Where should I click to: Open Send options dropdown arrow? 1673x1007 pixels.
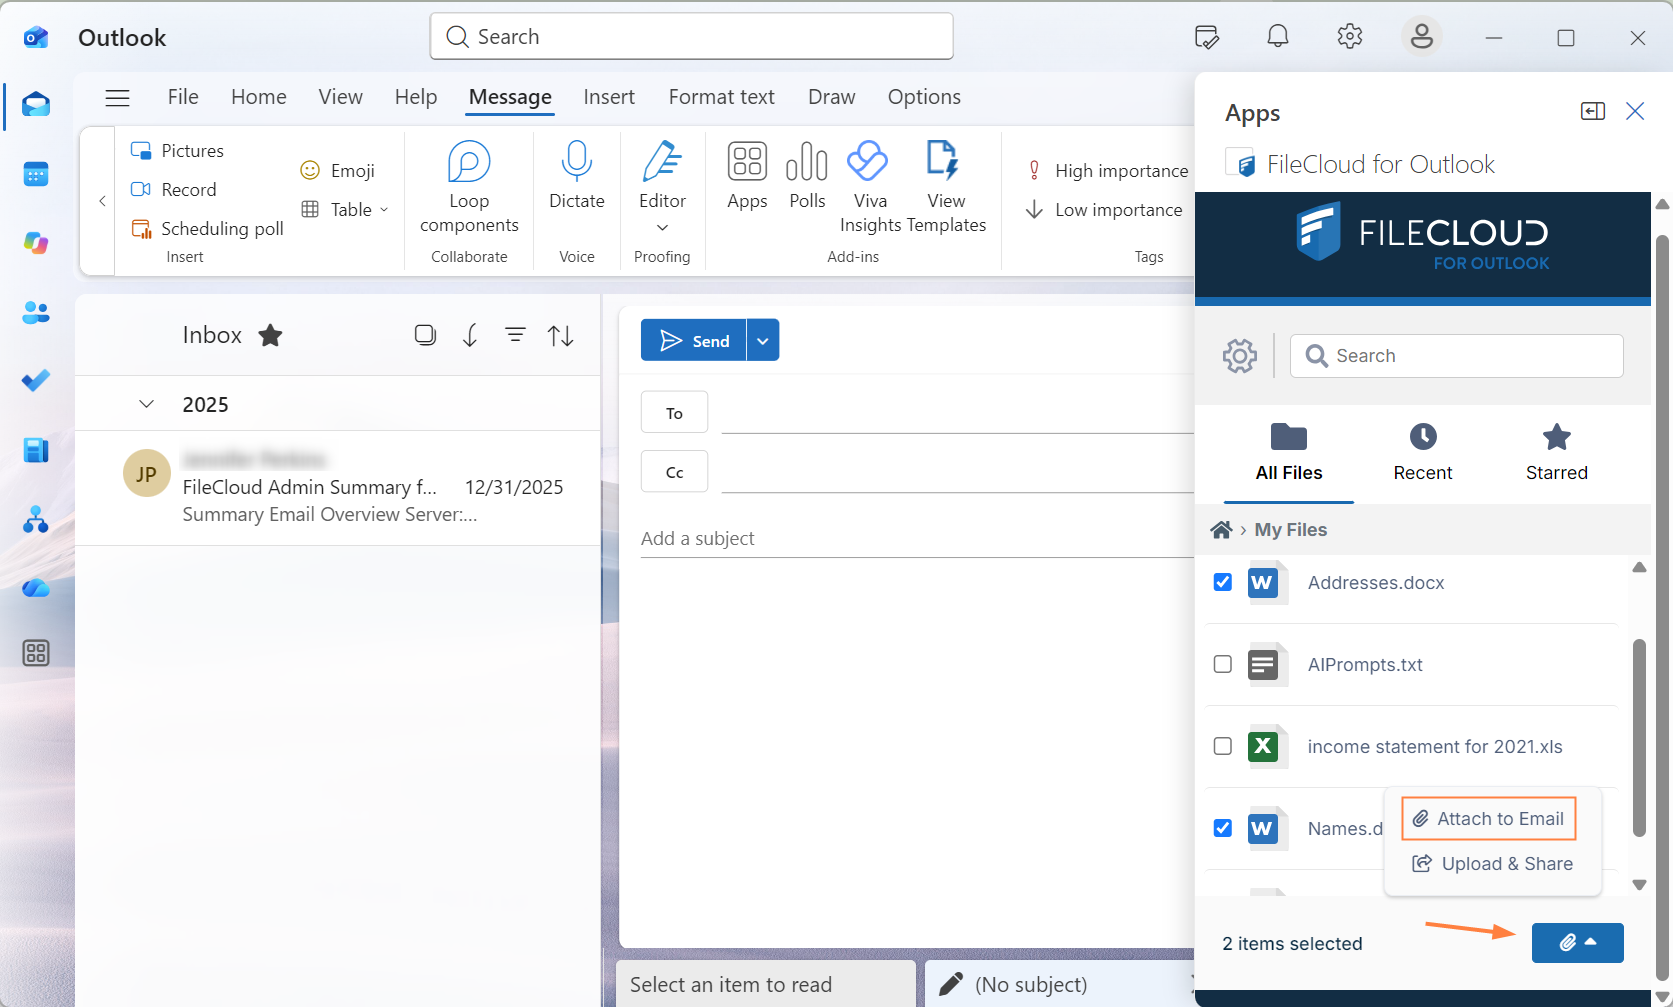[x=763, y=341]
